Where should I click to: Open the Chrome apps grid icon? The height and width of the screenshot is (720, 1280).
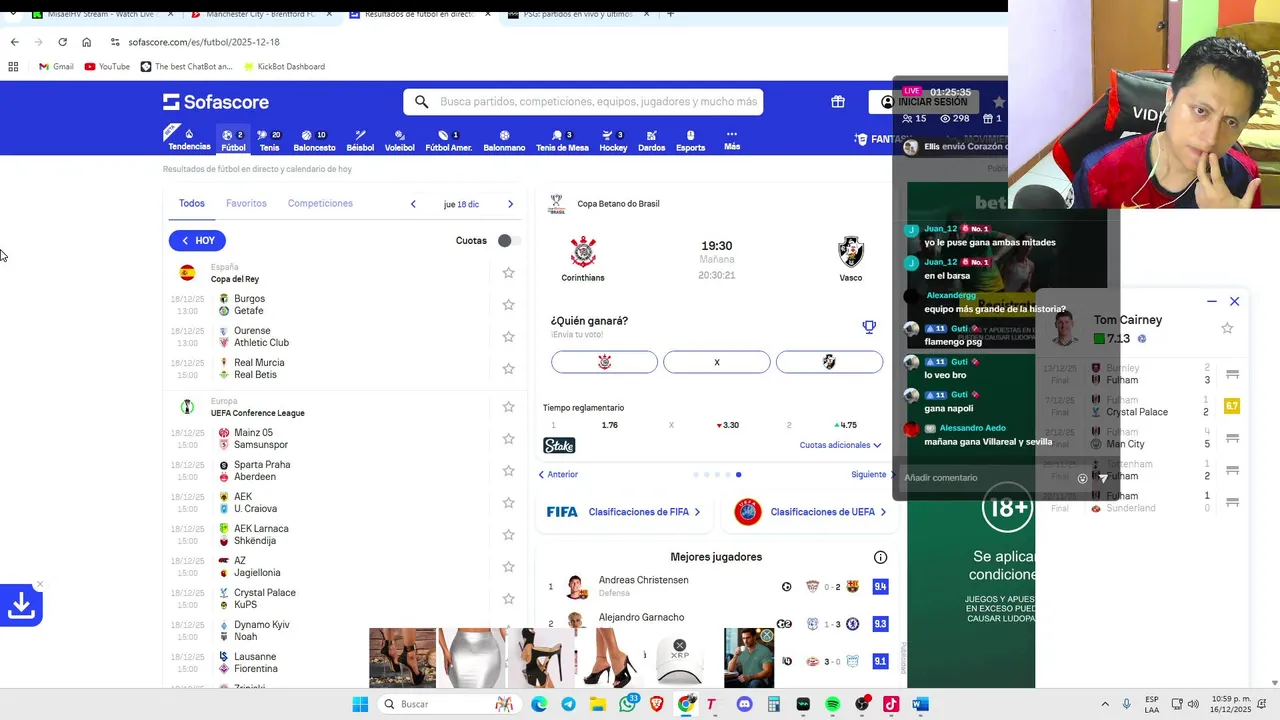click(13, 67)
